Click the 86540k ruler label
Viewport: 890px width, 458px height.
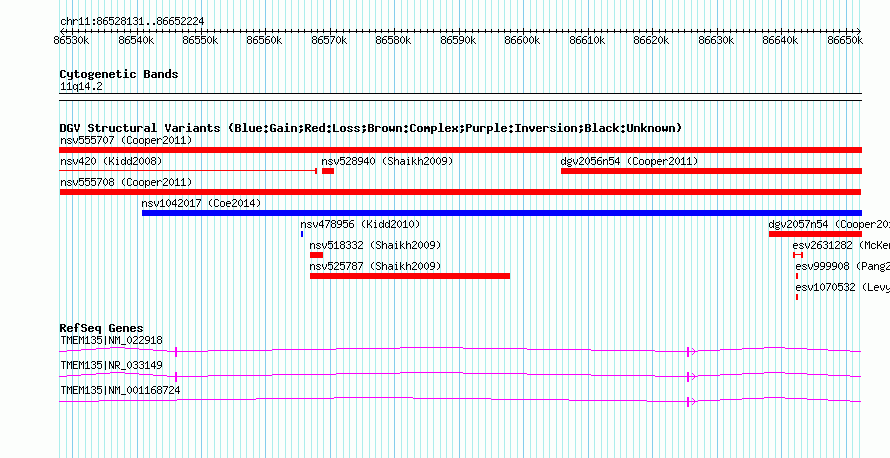click(x=136, y=41)
